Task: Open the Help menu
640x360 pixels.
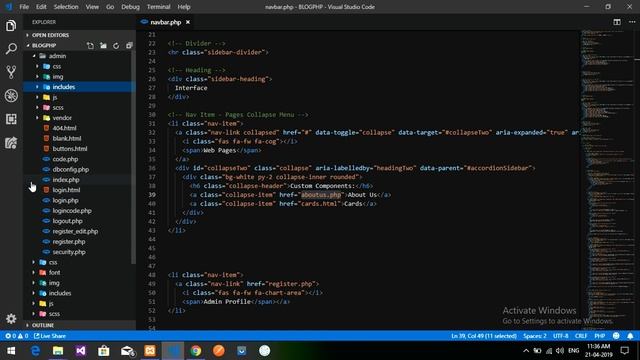Action: click(x=184, y=7)
